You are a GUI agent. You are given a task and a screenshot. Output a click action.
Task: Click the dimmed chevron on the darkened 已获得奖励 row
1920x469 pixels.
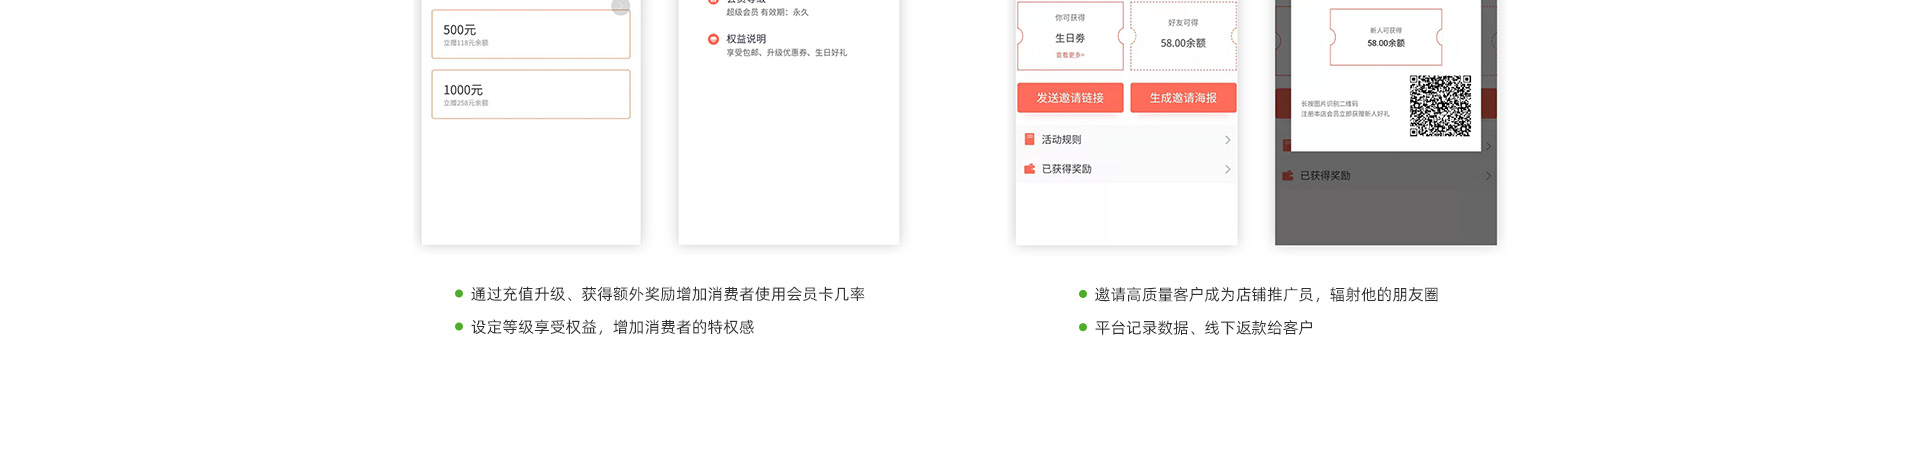[x=1488, y=176]
